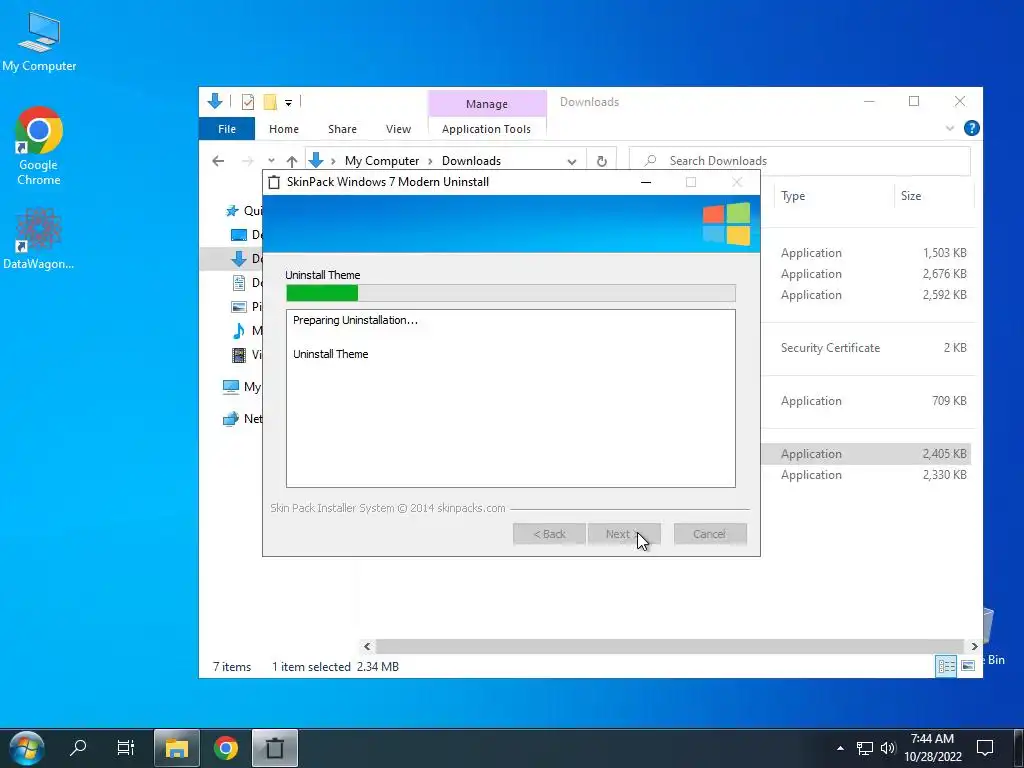Image resolution: width=1024 pixels, height=768 pixels.
Task: Switch to the Share ribbon tab
Action: pyautogui.click(x=342, y=129)
